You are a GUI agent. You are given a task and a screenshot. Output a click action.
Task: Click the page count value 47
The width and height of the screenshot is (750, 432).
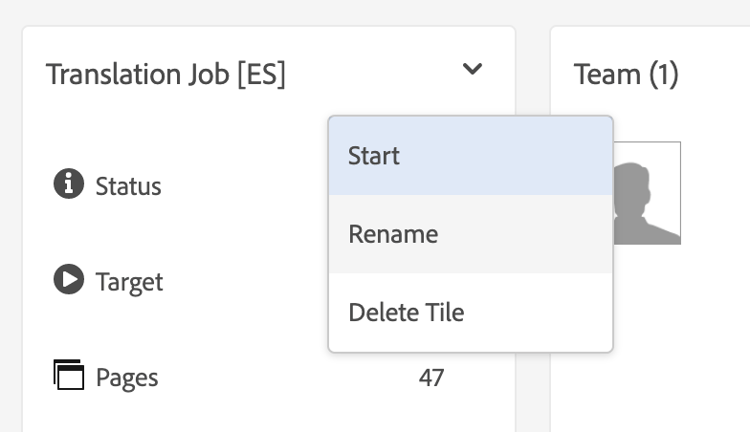[431, 378]
